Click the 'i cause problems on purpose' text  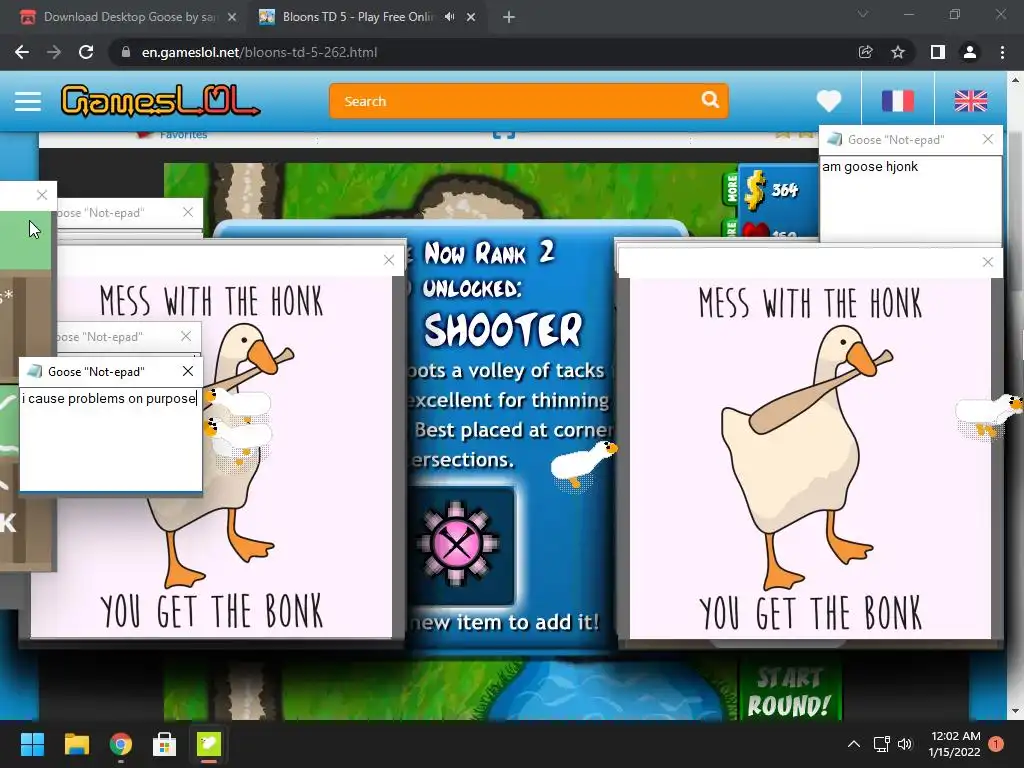[109, 398]
